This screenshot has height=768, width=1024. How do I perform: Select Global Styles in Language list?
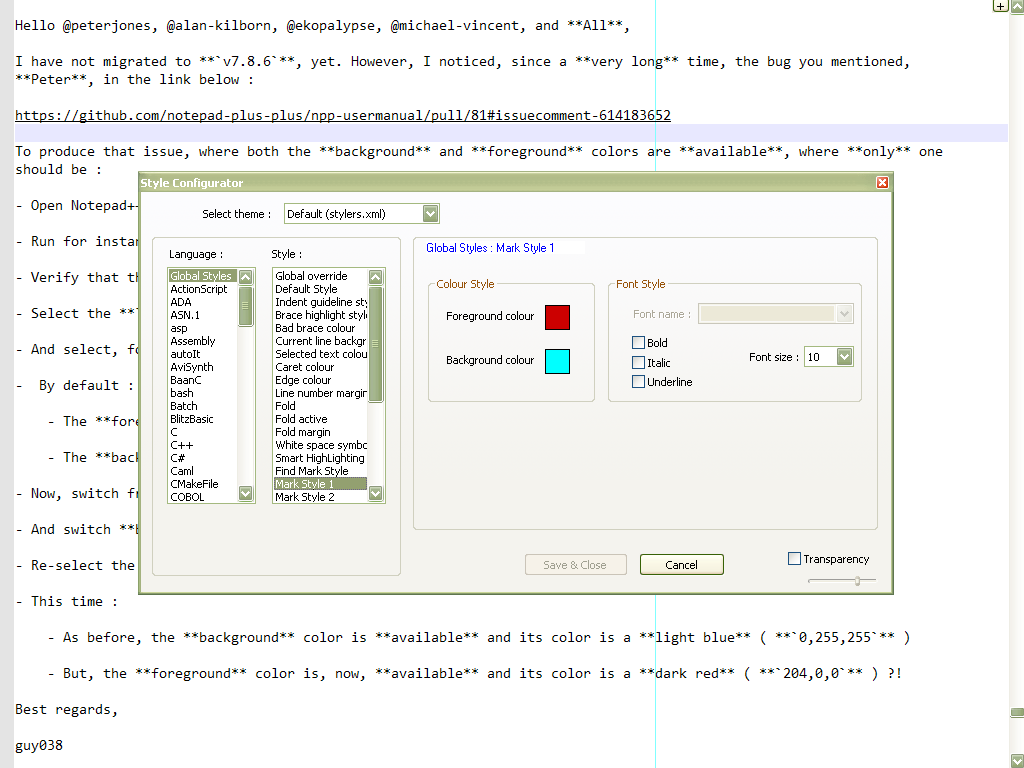(202, 276)
